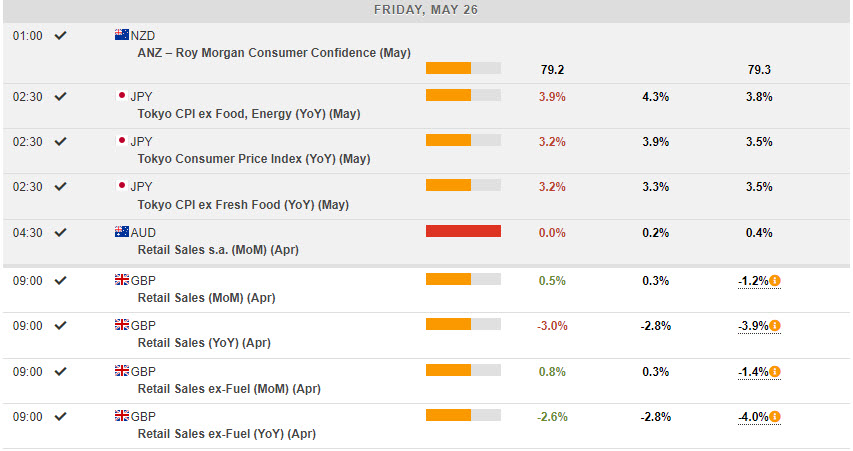
Task: Toggle the checkmark on the 01:00 NZD row
Action: tap(60, 35)
